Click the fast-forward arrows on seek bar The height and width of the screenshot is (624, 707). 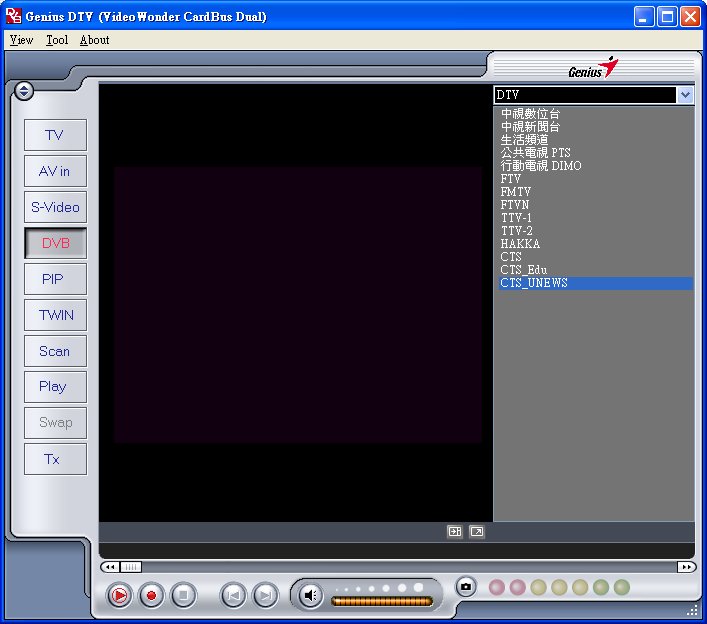686,567
